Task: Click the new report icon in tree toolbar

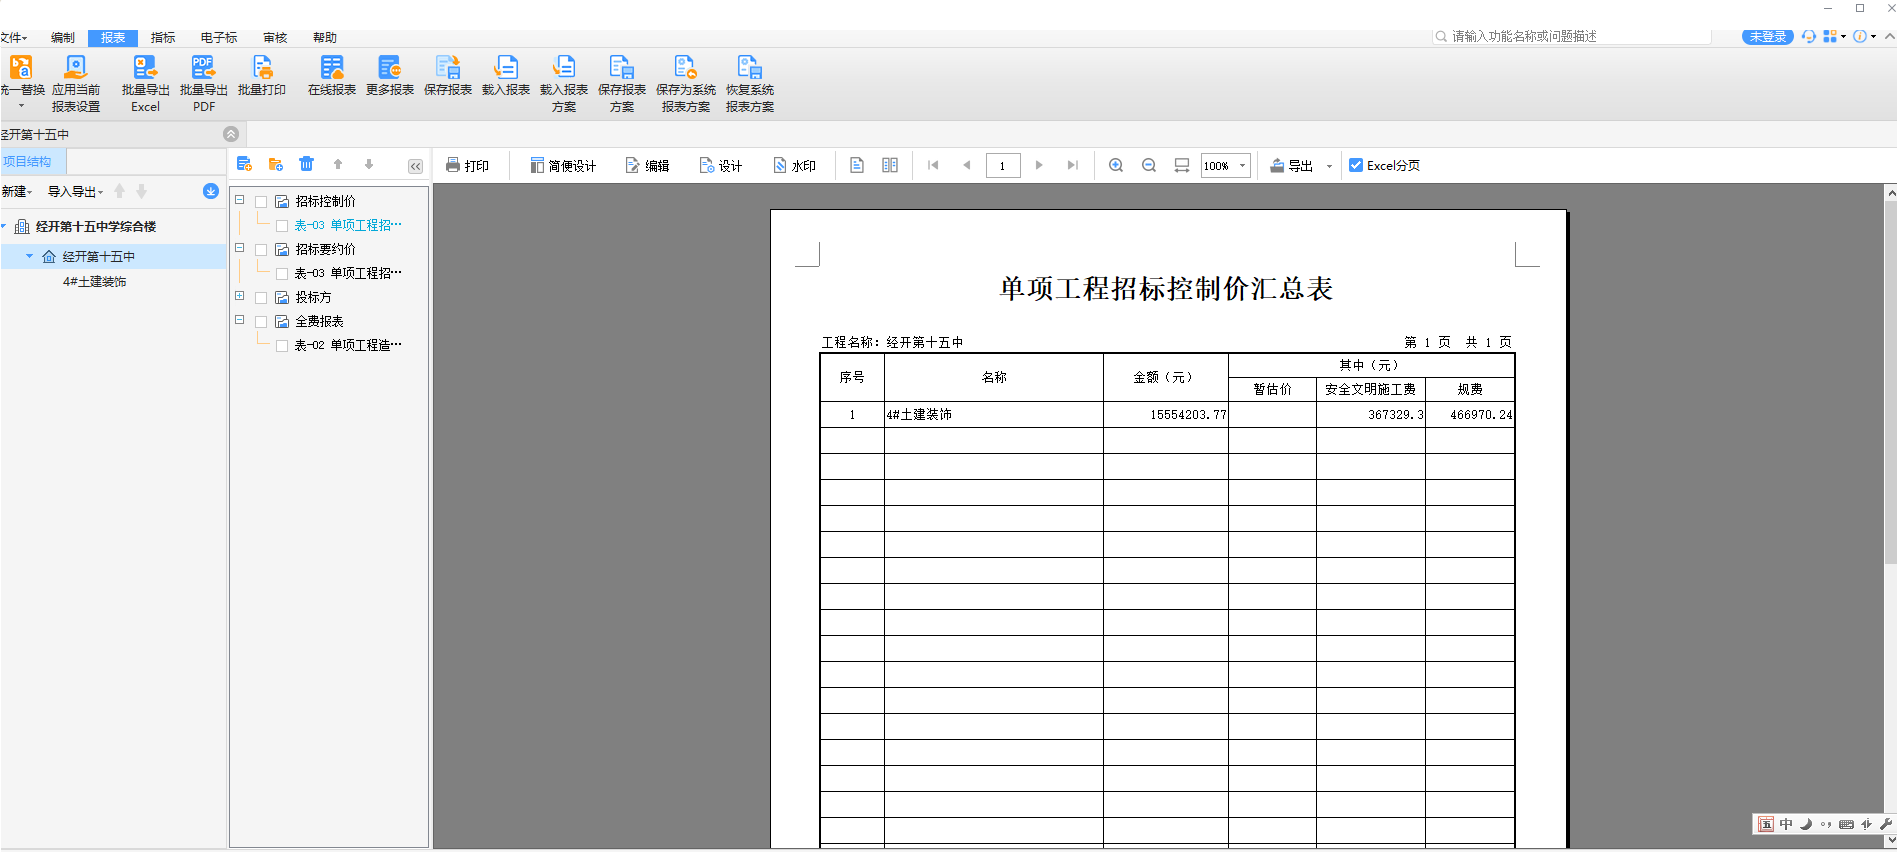Action: [244, 164]
